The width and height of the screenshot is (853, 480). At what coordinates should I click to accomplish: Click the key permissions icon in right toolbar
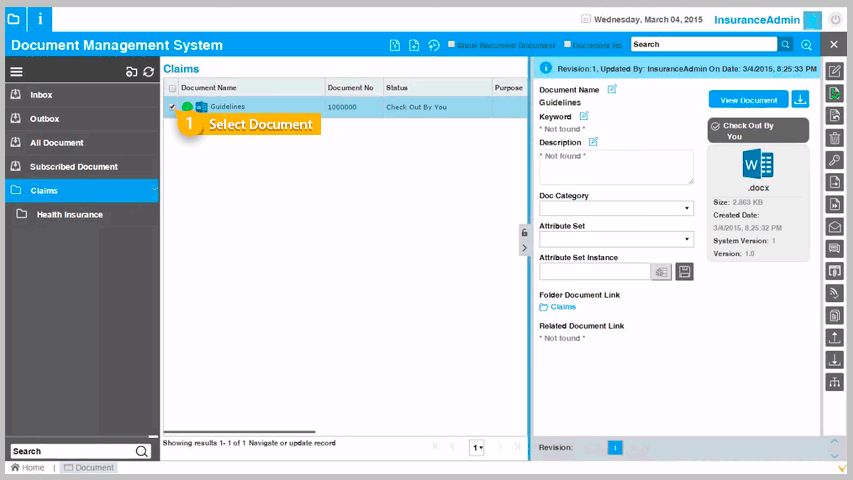point(835,160)
